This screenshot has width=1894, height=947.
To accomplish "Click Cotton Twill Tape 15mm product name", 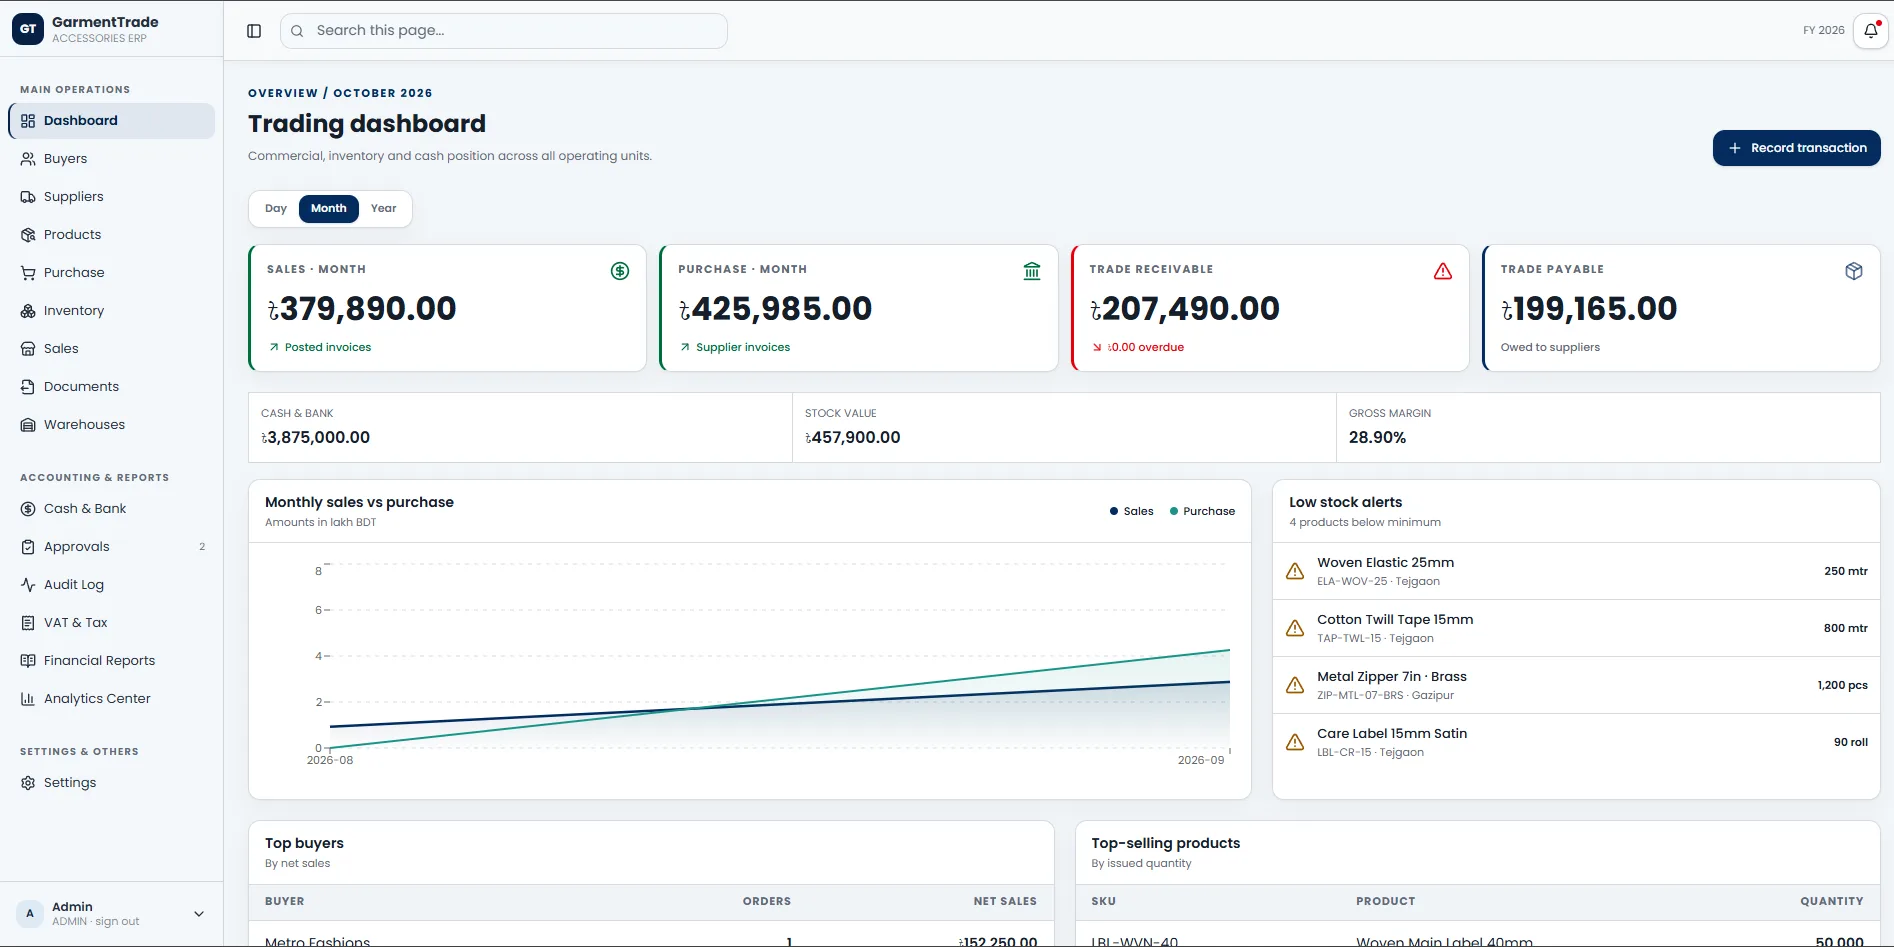I will click(1395, 620).
